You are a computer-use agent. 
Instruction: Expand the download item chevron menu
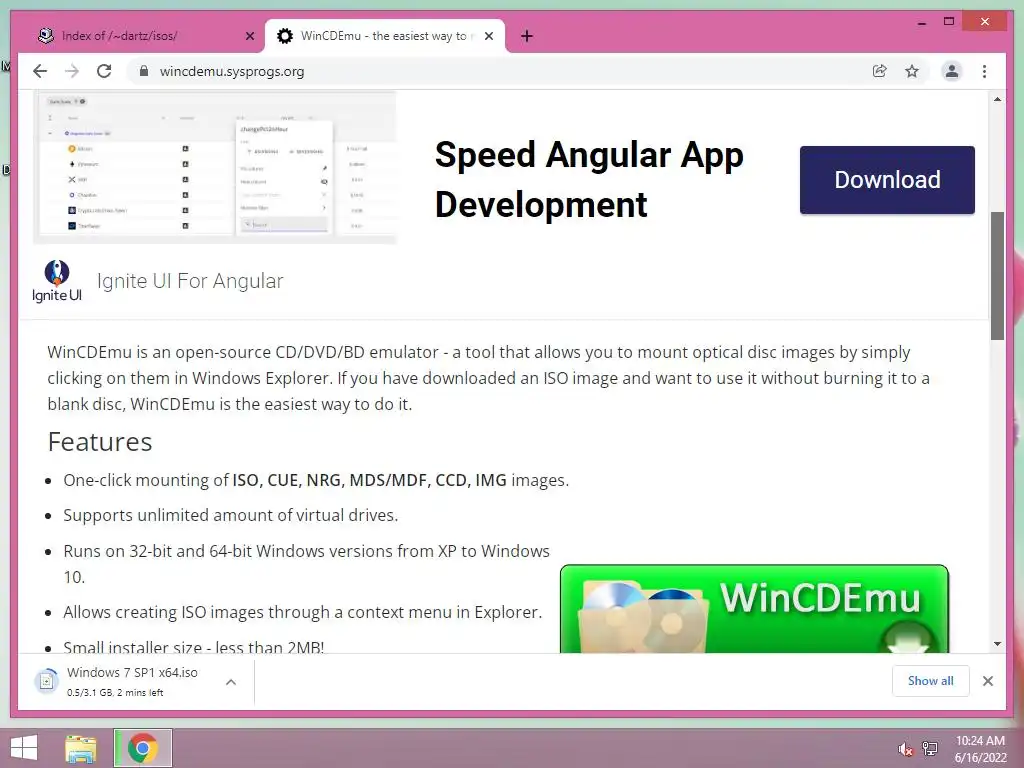pos(231,682)
